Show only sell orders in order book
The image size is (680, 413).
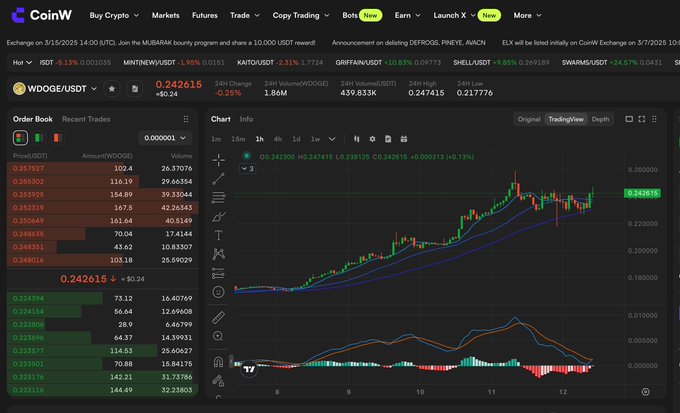[x=56, y=138]
